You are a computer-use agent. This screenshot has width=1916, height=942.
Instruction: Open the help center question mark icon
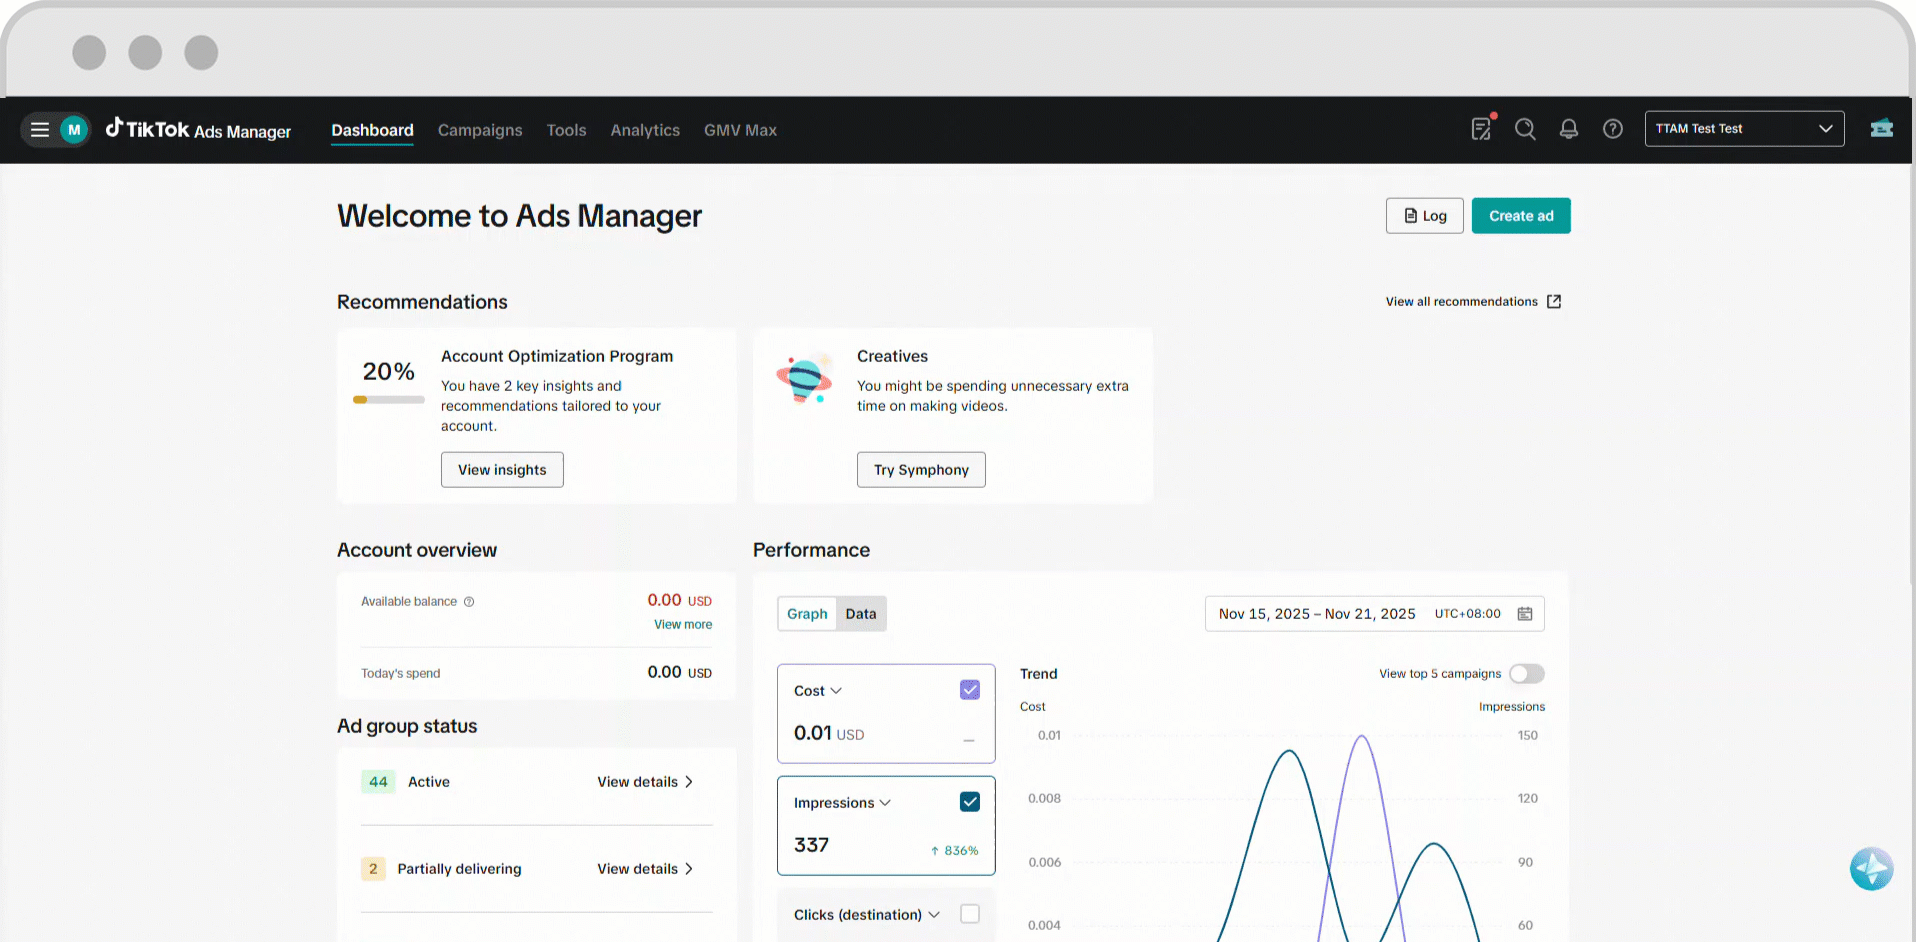pyautogui.click(x=1612, y=129)
